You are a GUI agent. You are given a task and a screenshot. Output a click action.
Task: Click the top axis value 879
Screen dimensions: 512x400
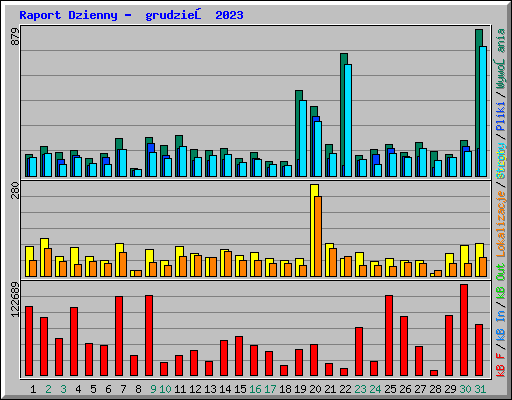point(15,37)
